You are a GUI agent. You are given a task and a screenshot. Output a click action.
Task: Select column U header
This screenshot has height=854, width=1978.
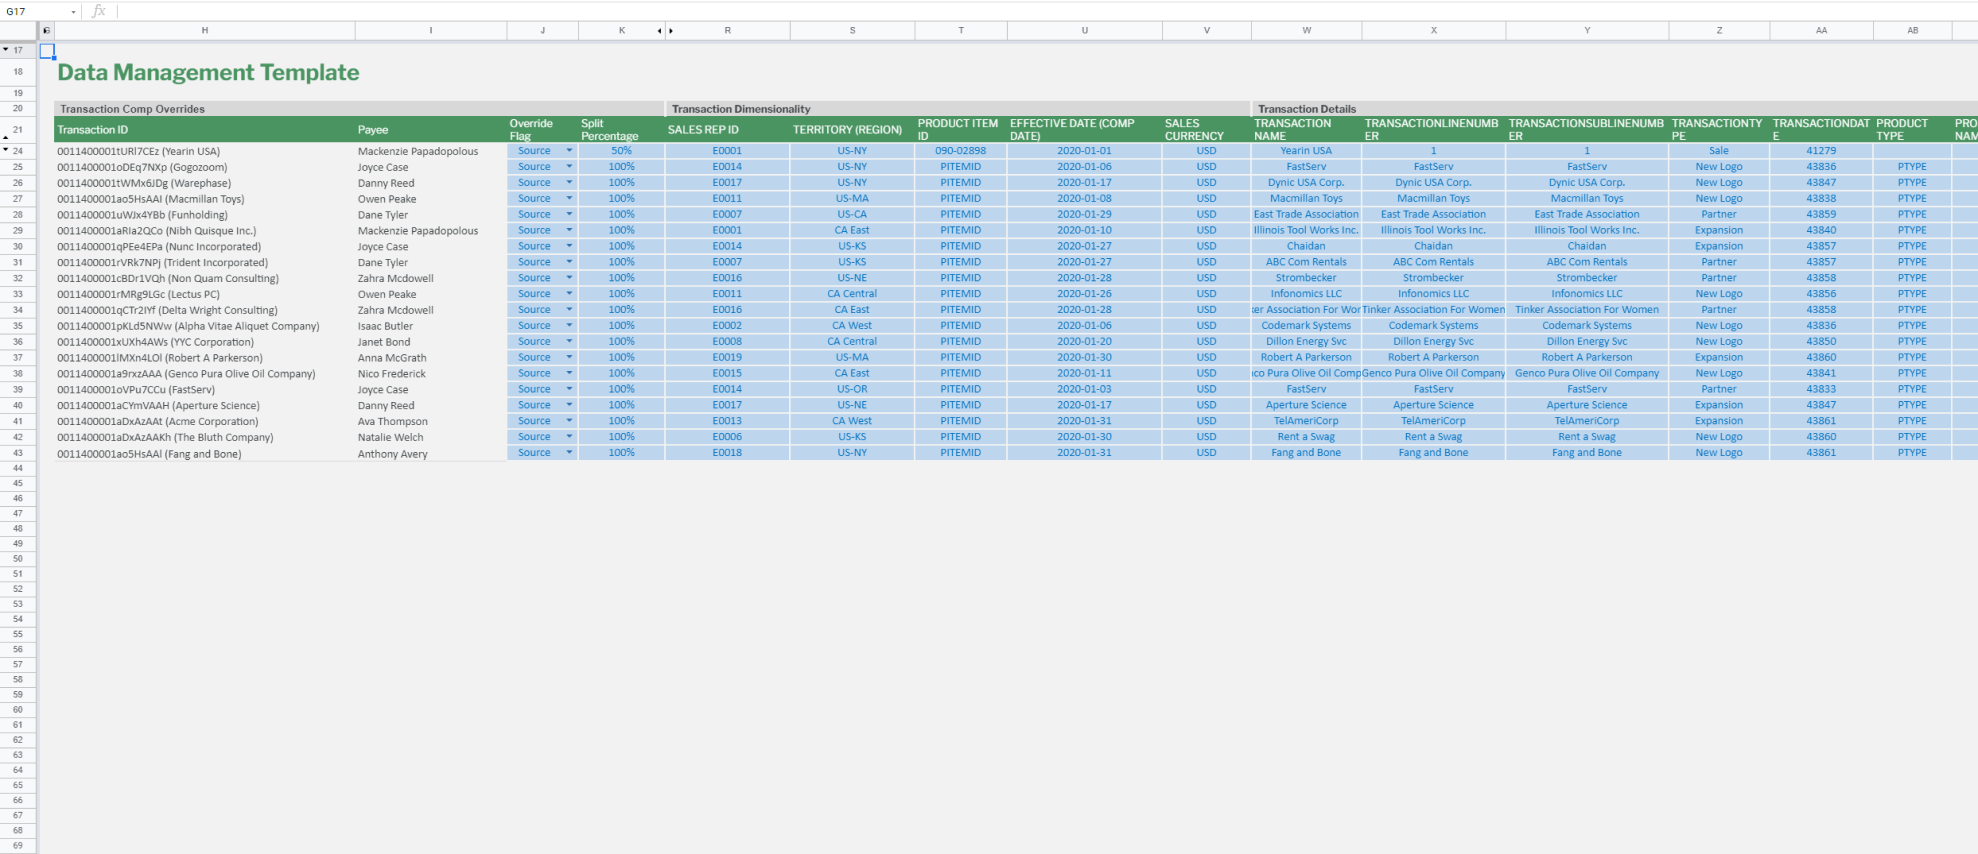[x=1085, y=31]
